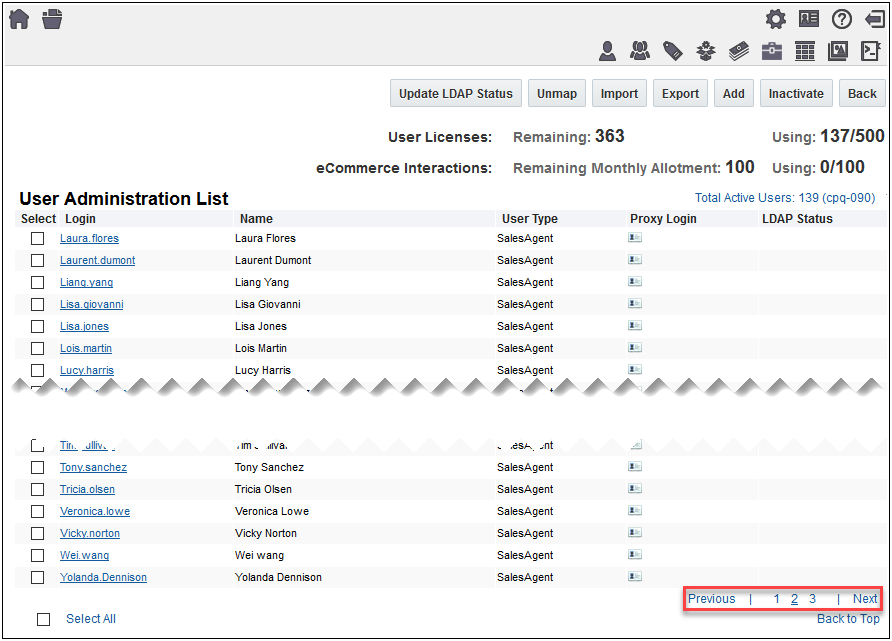Open the user groups icon
Screen dimensions: 892x641
(x=639, y=51)
